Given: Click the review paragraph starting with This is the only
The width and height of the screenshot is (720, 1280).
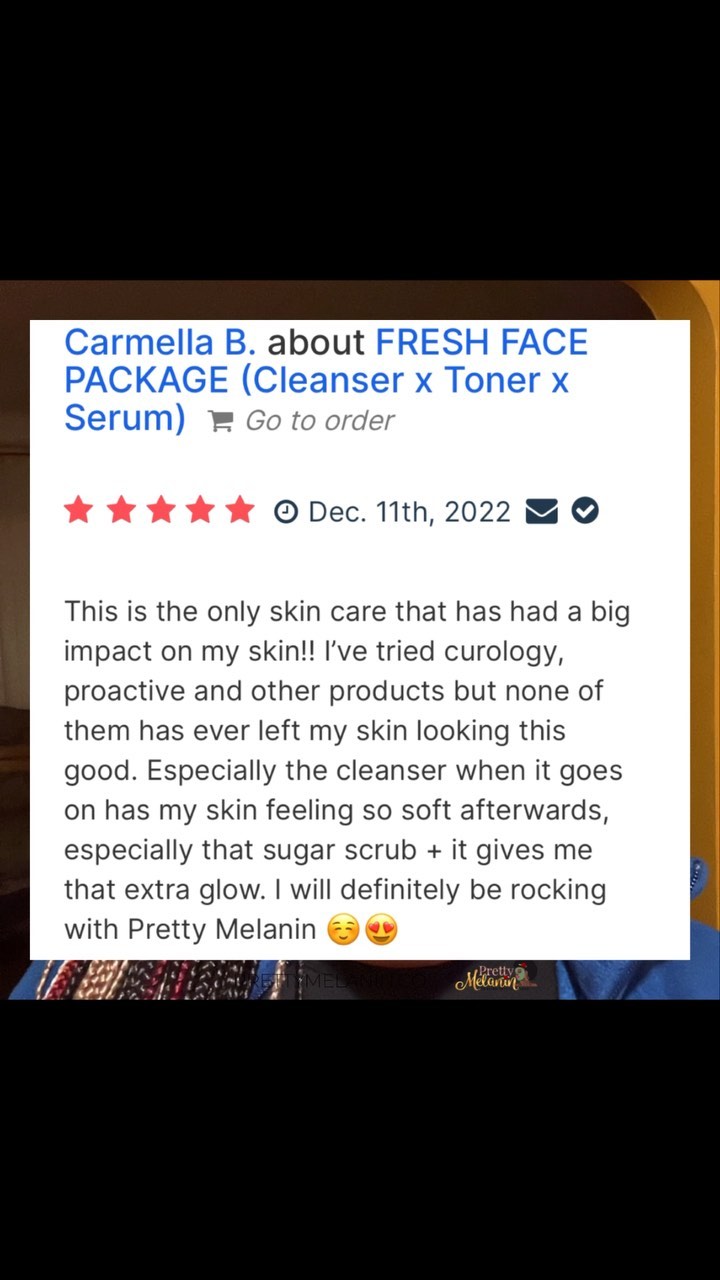Looking at the screenshot, I should (347, 770).
